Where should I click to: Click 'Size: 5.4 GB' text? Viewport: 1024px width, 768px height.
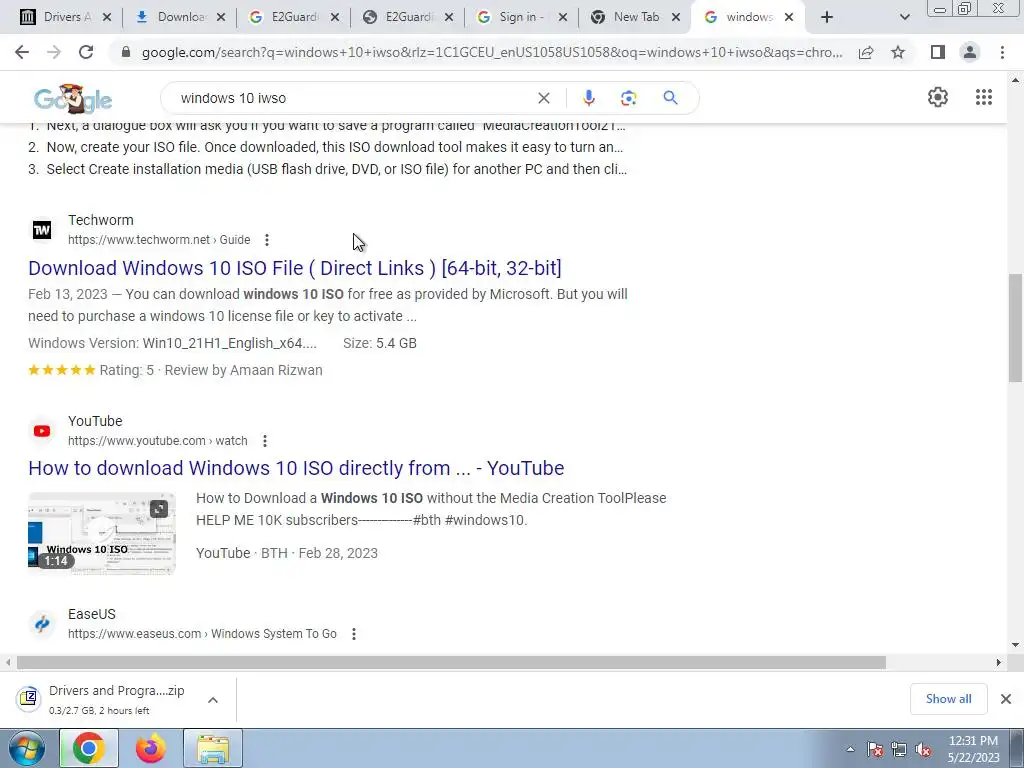pos(379,343)
